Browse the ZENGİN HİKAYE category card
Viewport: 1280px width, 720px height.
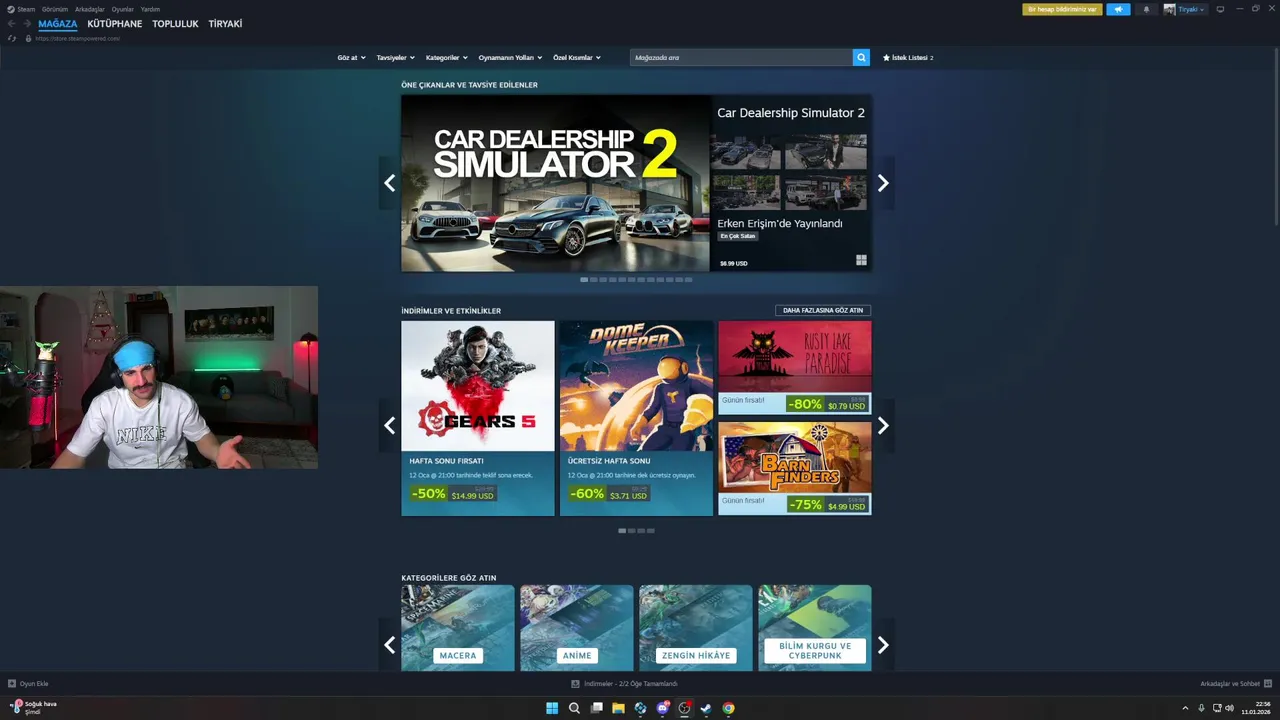tap(696, 628)
